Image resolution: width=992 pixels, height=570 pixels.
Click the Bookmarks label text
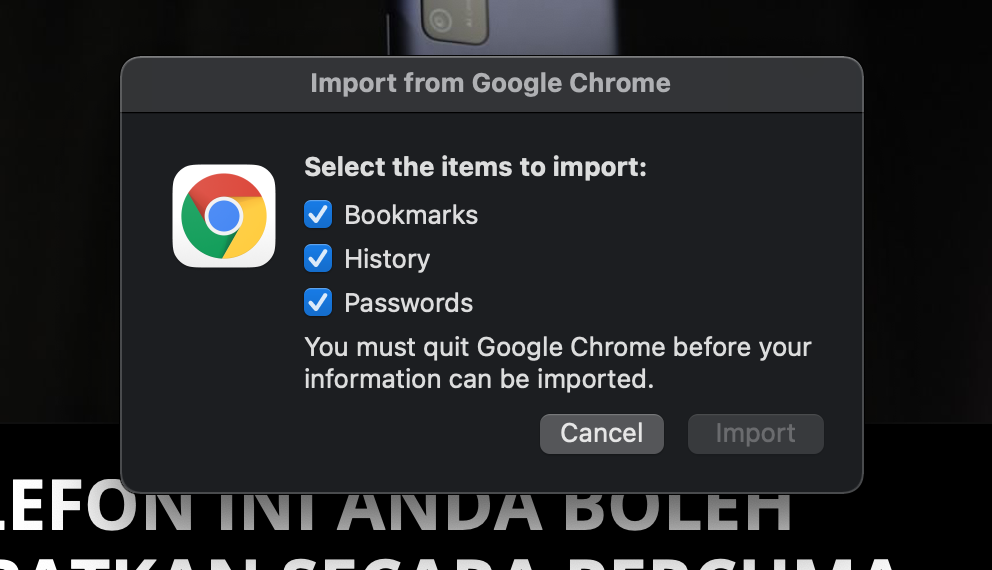tap(411, 215)
